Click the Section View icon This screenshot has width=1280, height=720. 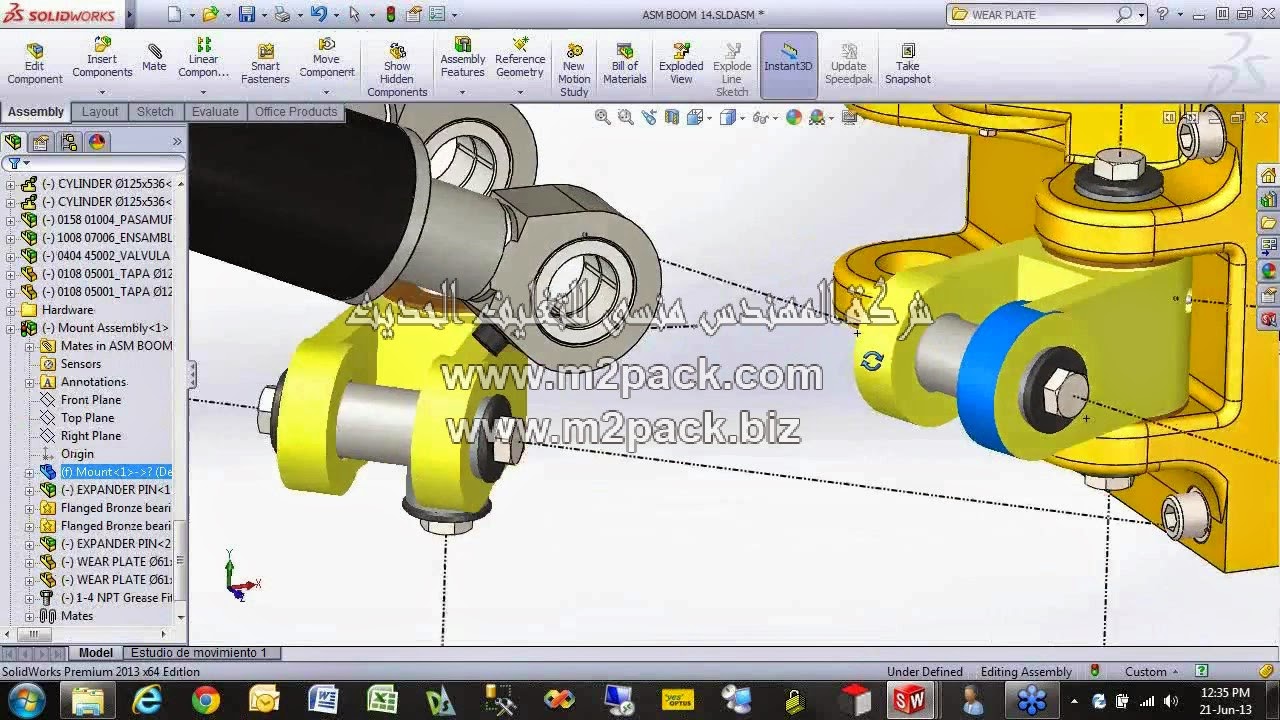pos(672,117)
